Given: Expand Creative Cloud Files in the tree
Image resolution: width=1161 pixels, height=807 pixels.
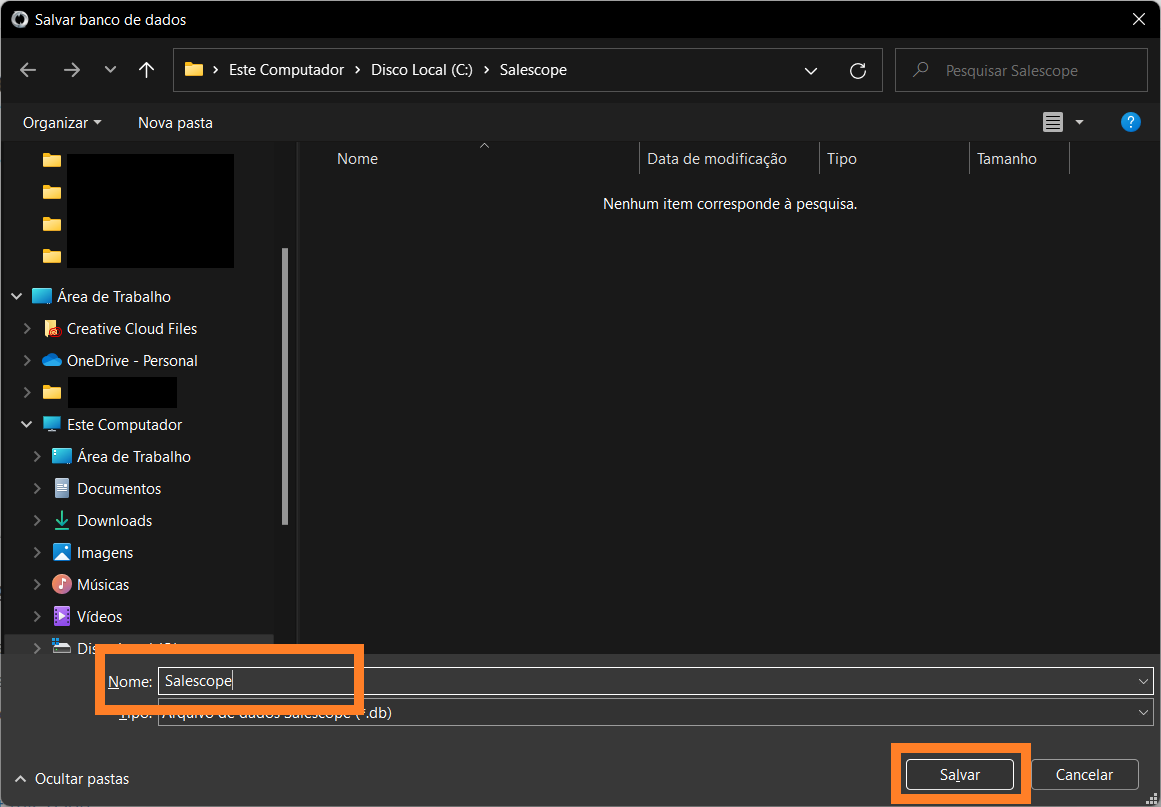Looking at the screenshot, I should click(x=27, y=329).
